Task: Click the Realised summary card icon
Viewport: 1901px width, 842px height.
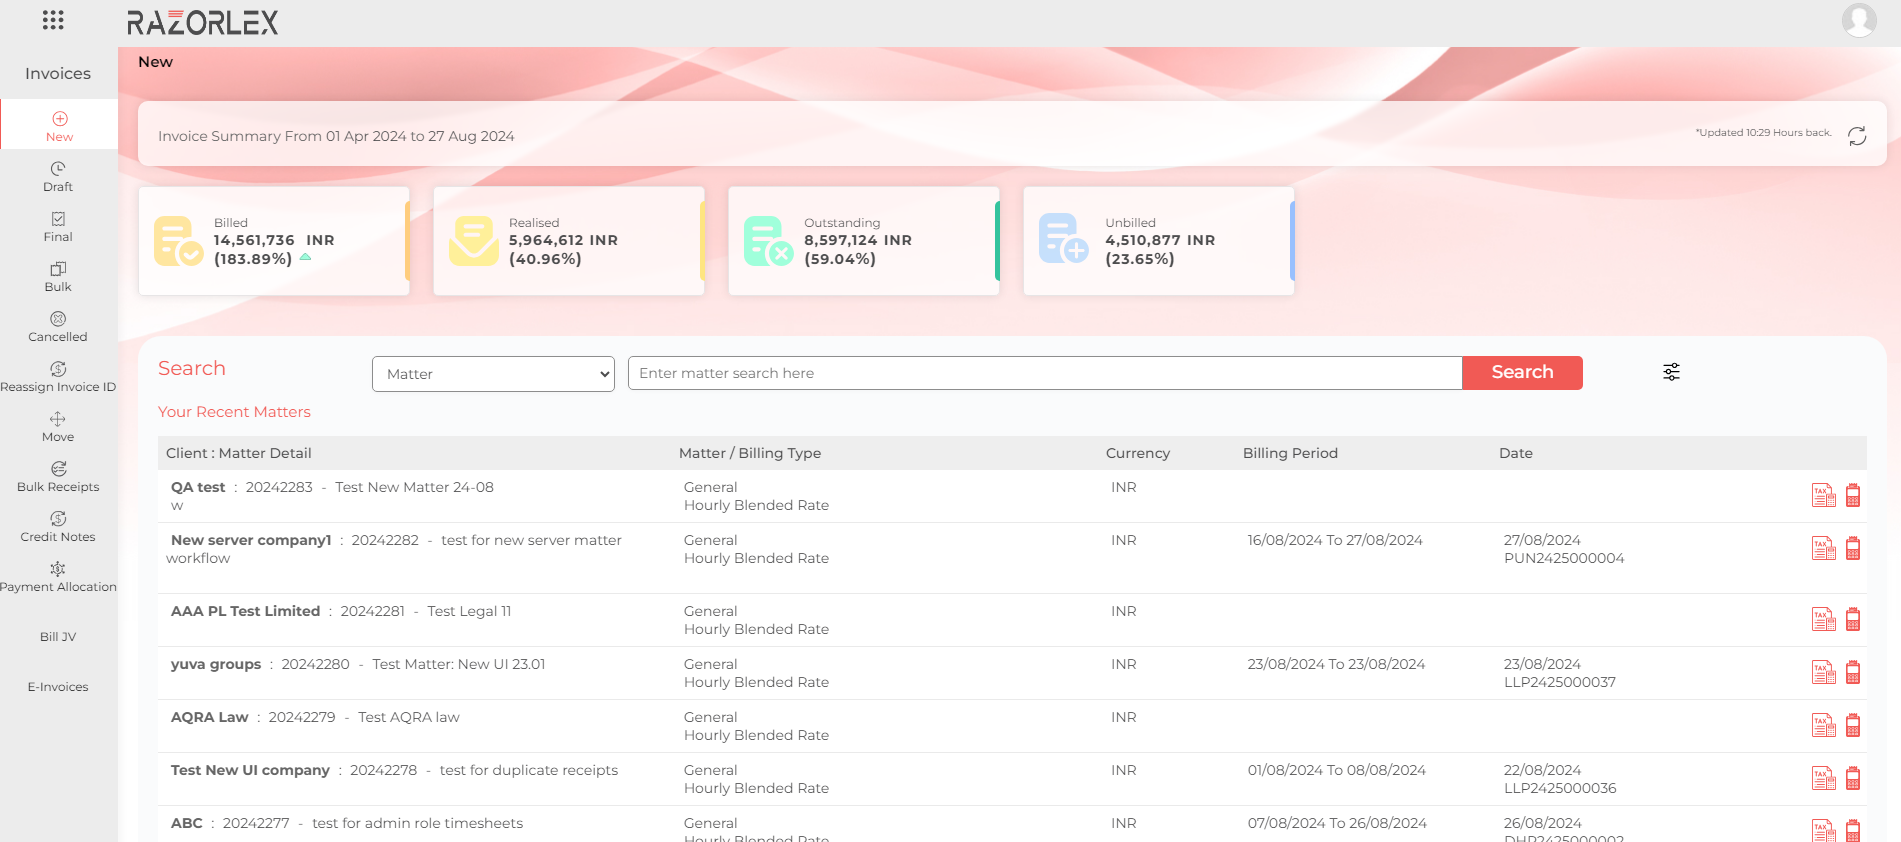Action: pos(473,241)
